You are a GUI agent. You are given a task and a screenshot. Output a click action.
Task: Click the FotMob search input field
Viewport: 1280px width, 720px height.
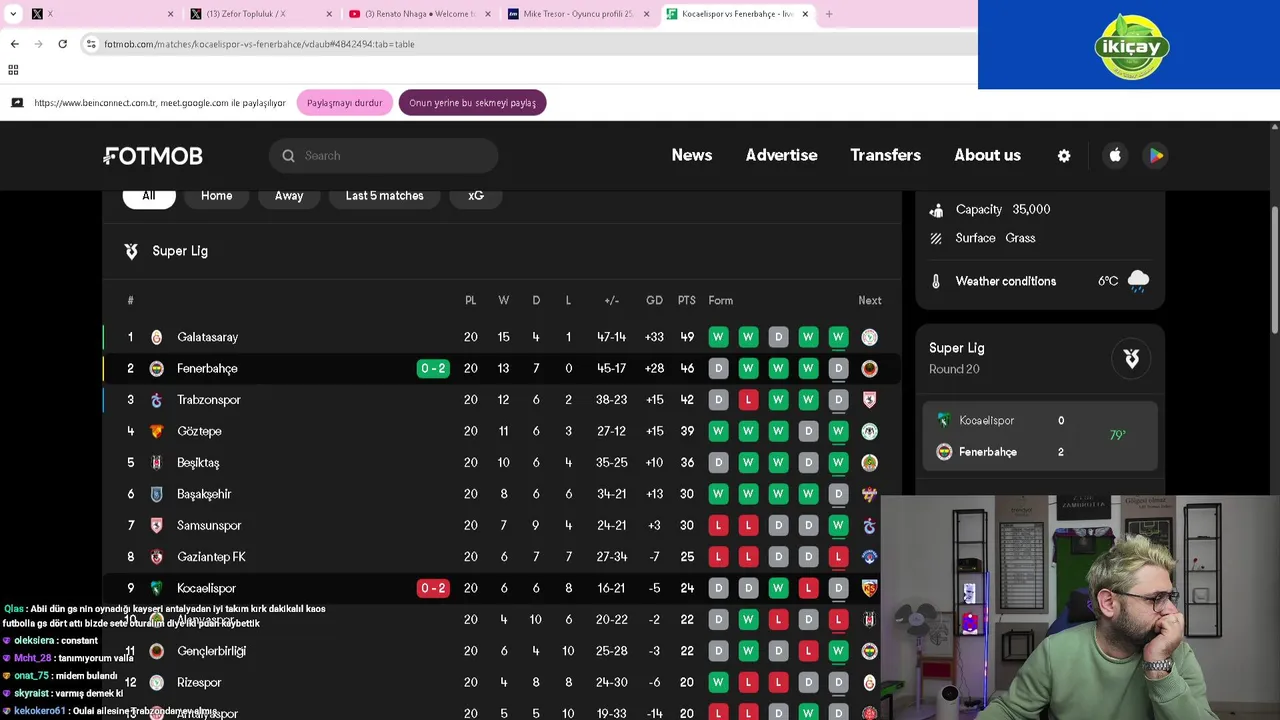pos(383,156)
